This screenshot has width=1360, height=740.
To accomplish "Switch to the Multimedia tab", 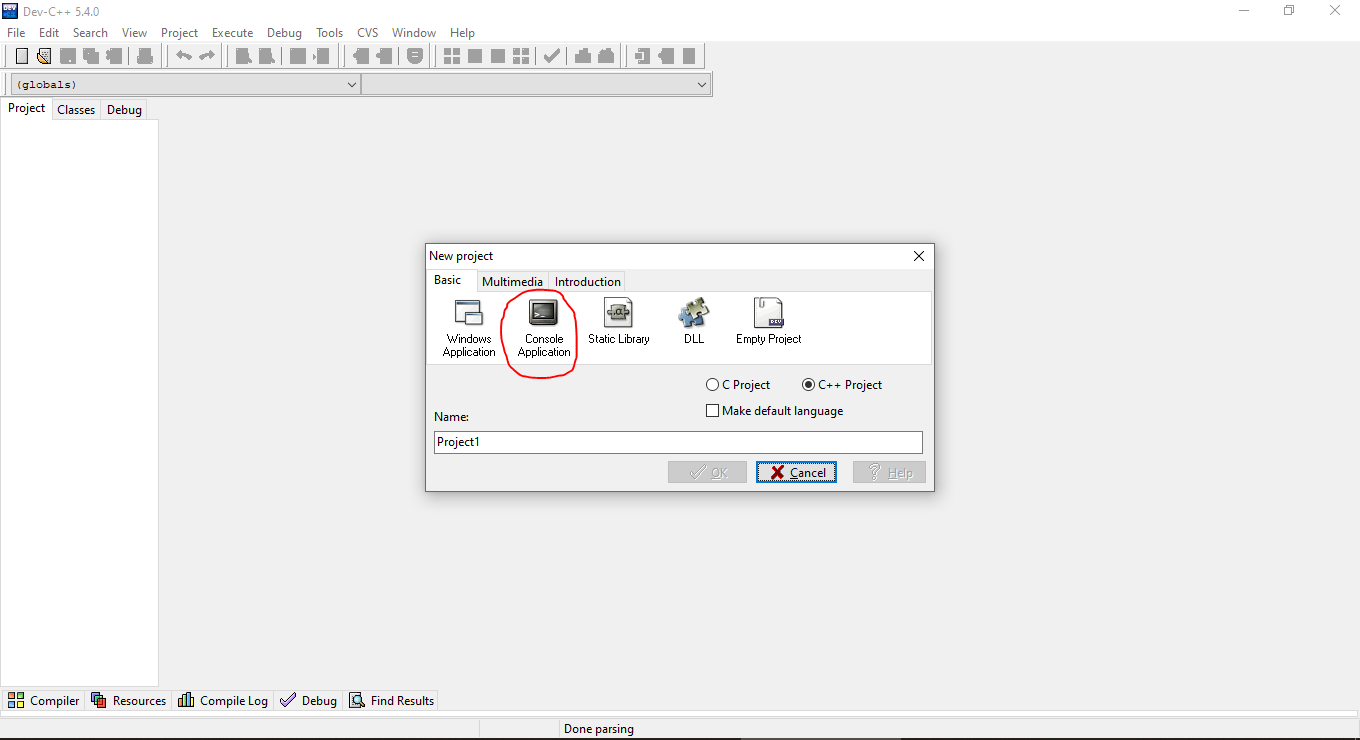I will 513,282.
